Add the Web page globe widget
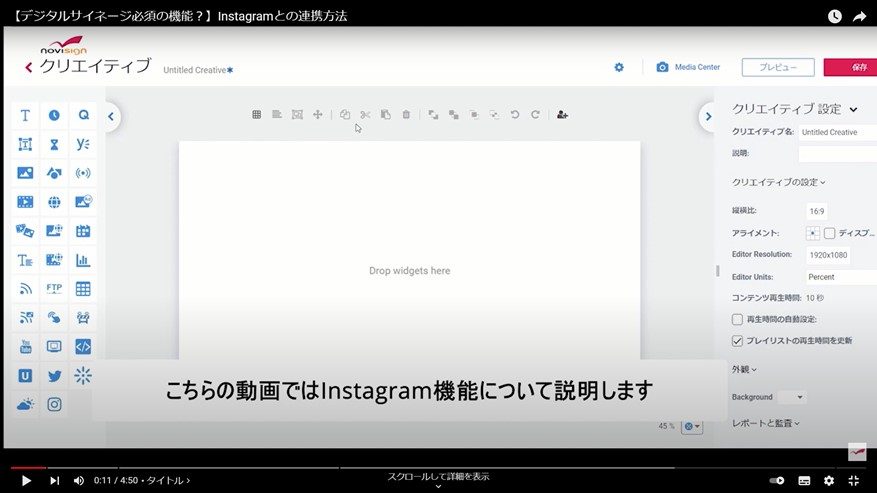877x493 pixels. pyautogui.click(x=54, y=202)
